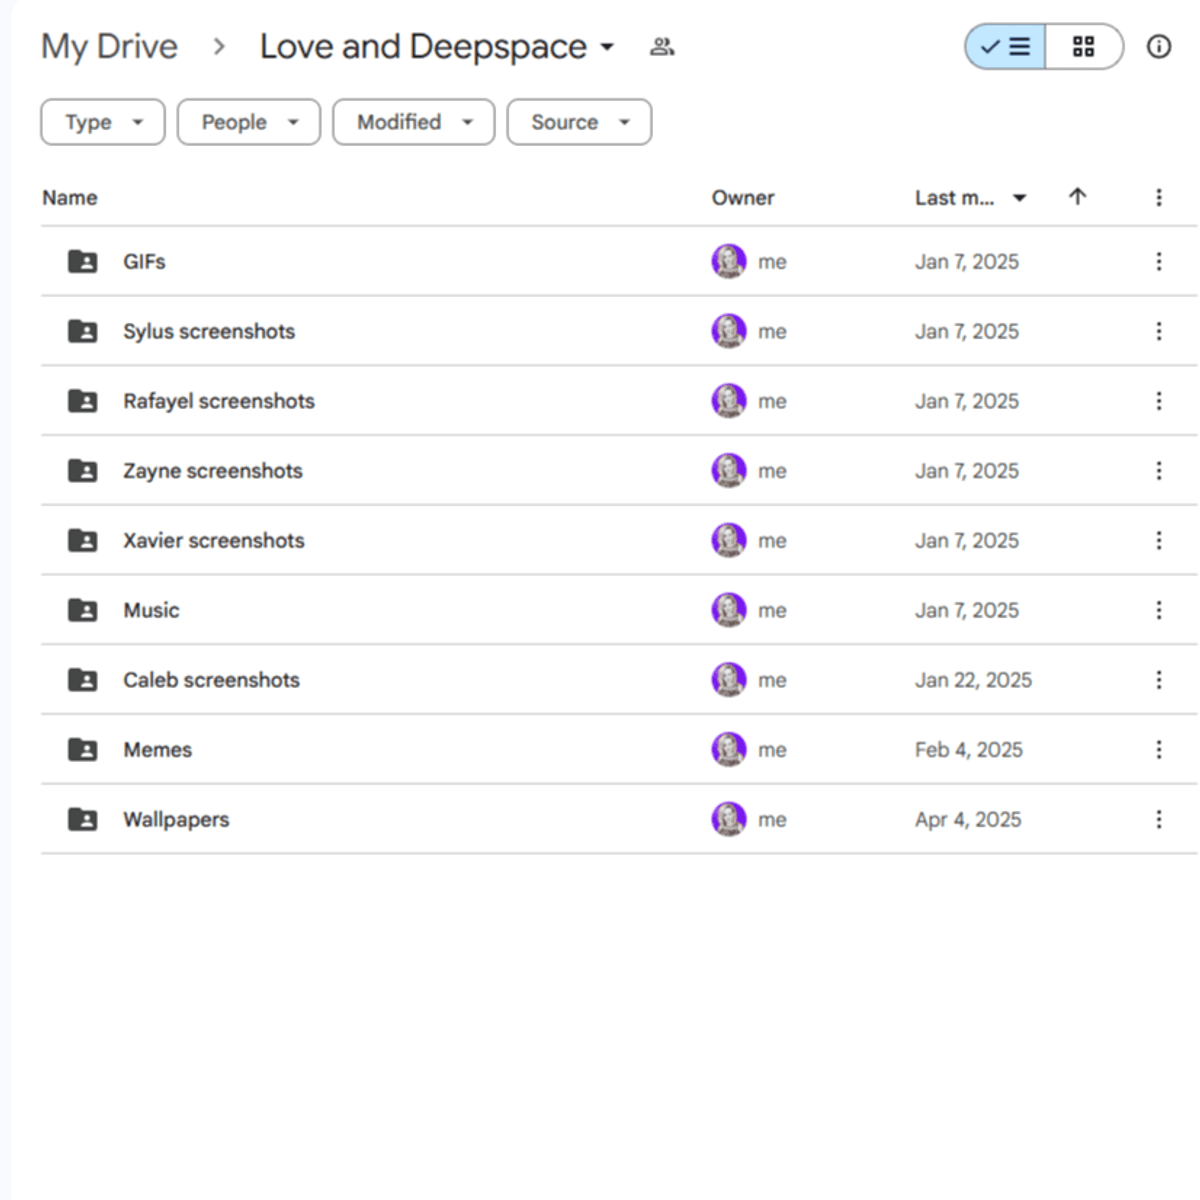The image size is (1200, 1200).
Task: Open the view details info icon
Action: click(x=1158, y=47)
